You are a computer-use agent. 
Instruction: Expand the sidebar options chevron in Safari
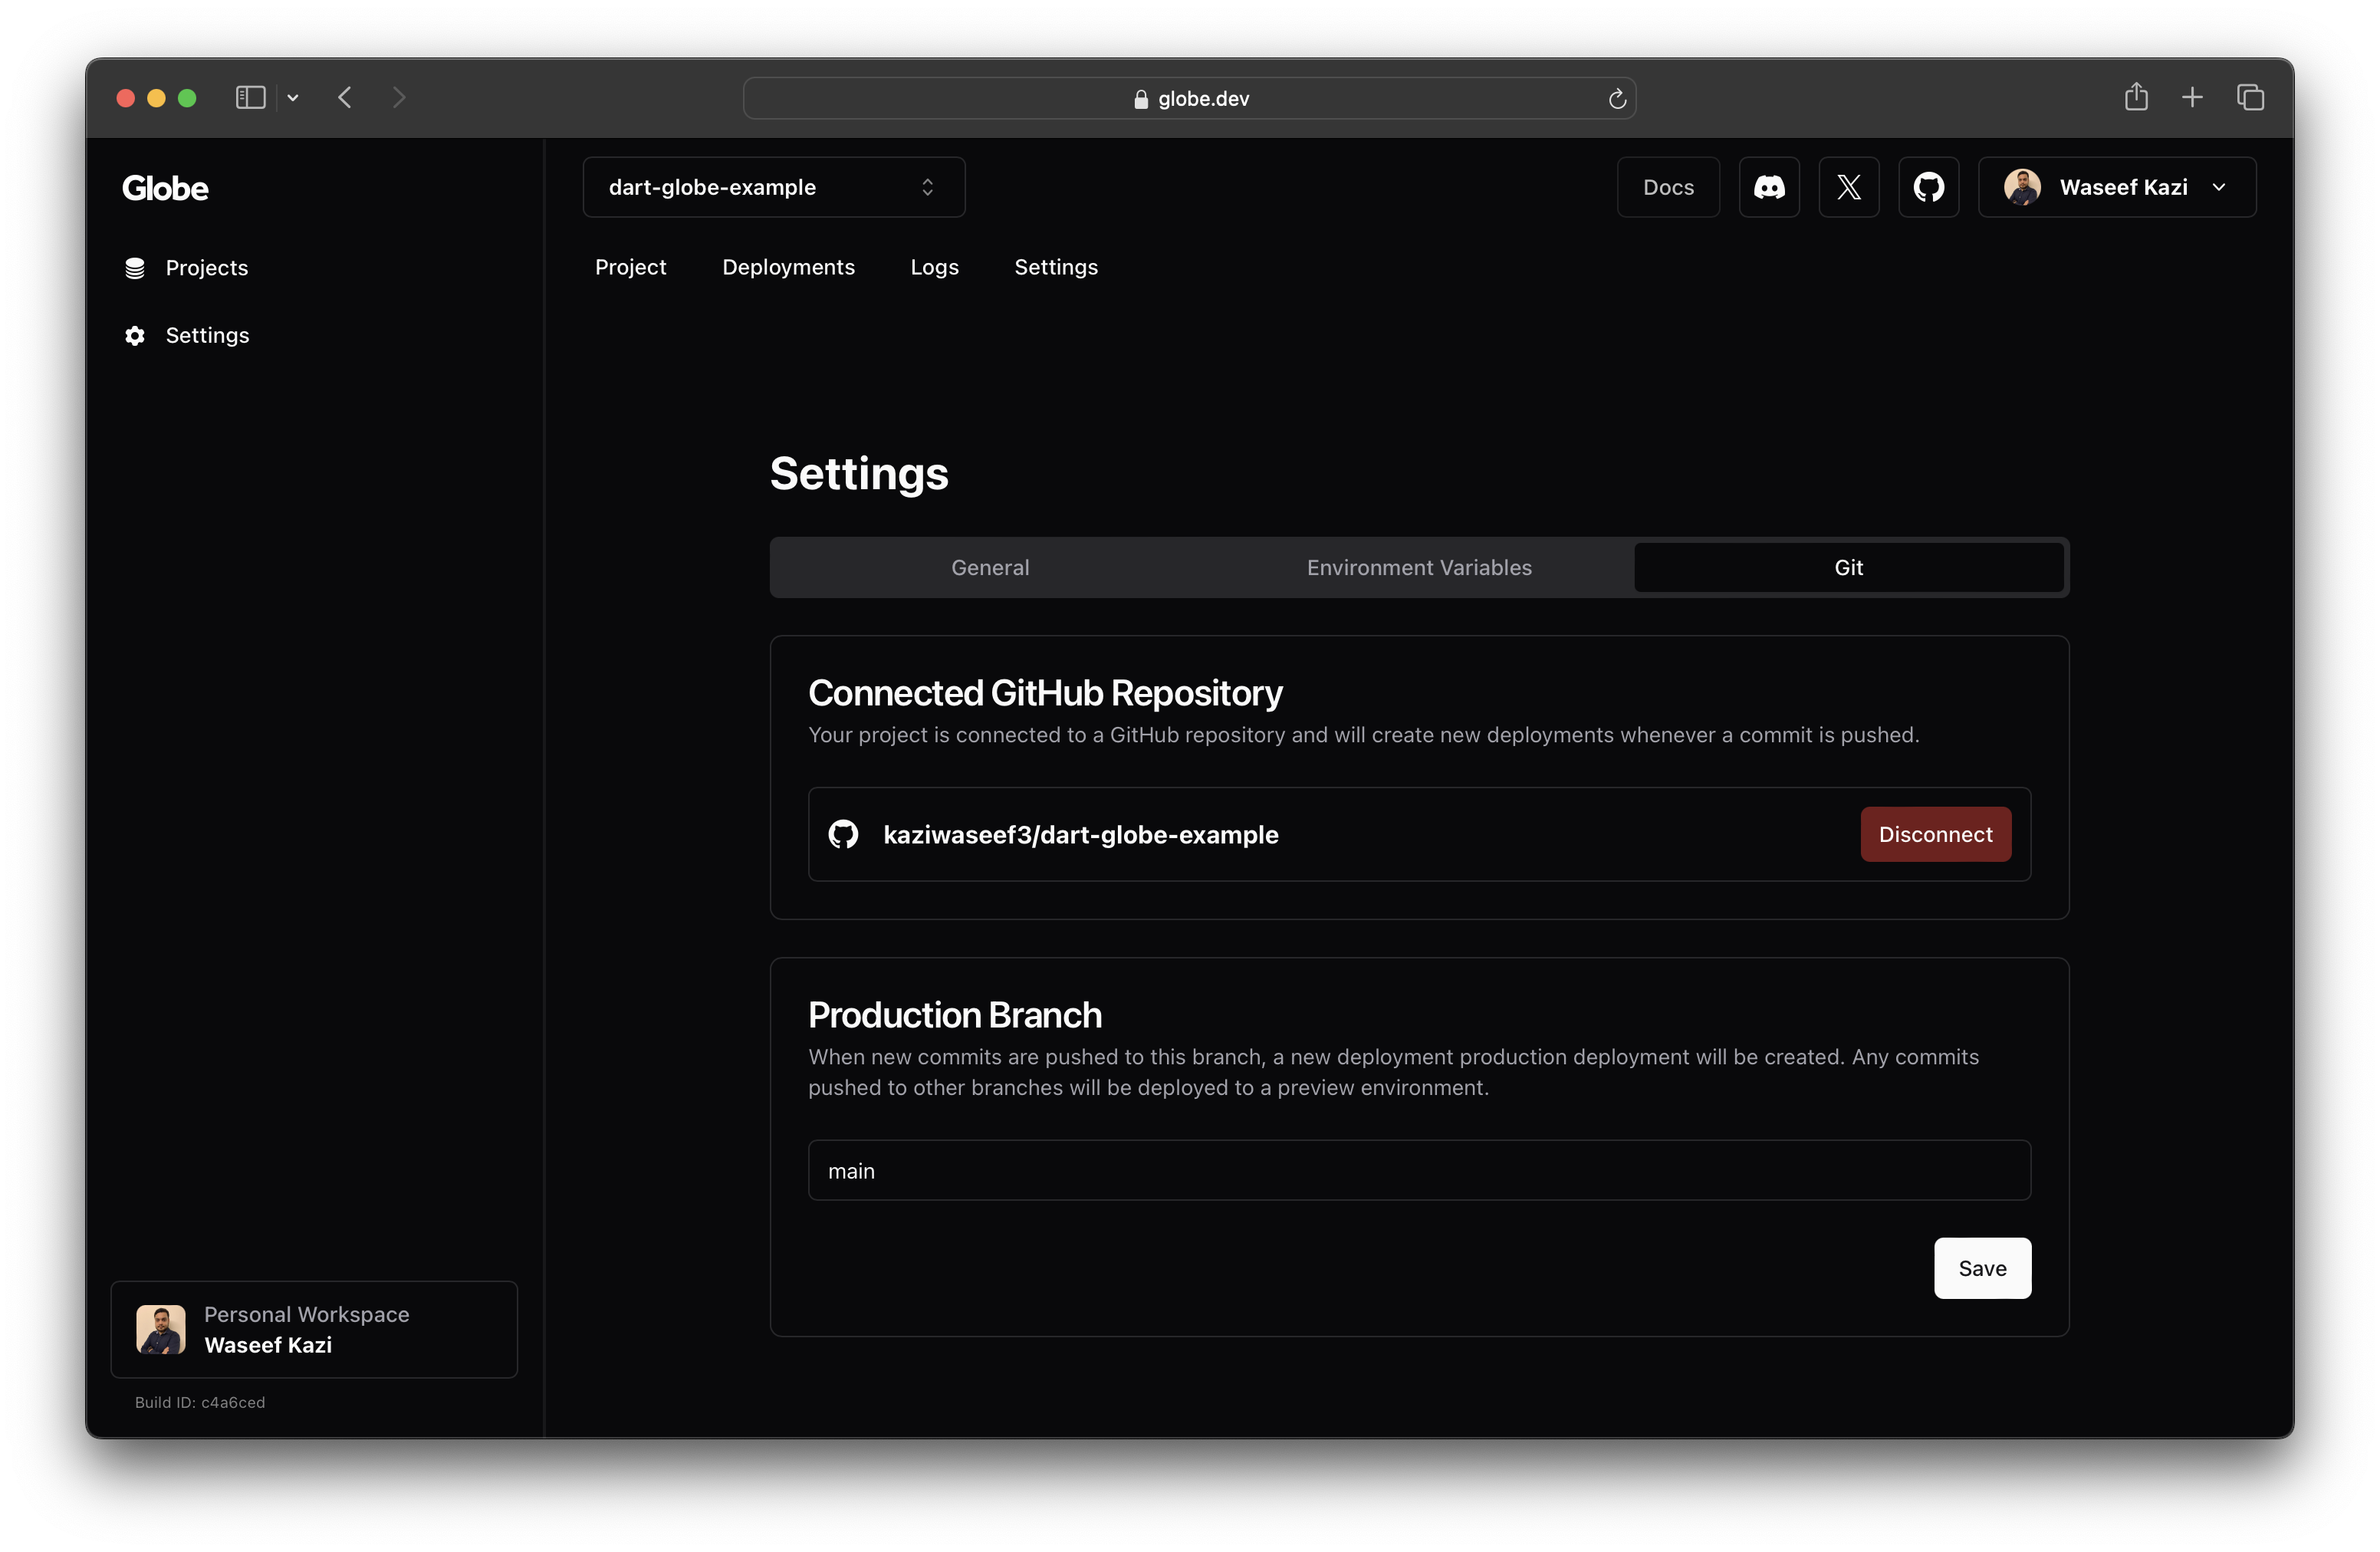293,97
